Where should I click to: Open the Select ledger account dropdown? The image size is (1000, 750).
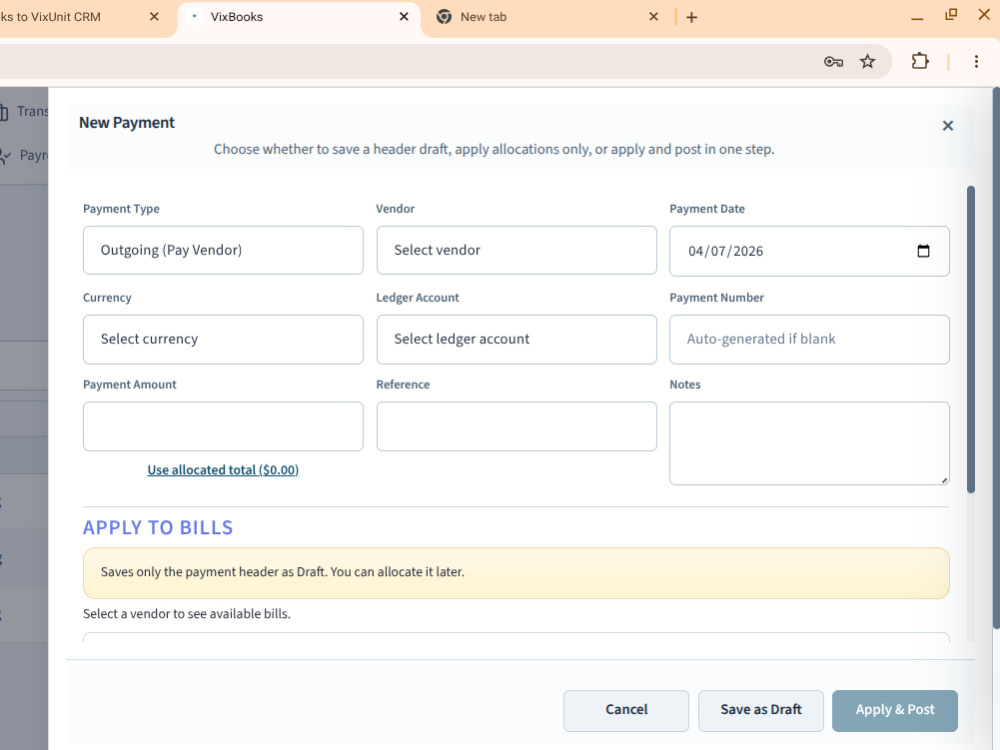[517, 339]
